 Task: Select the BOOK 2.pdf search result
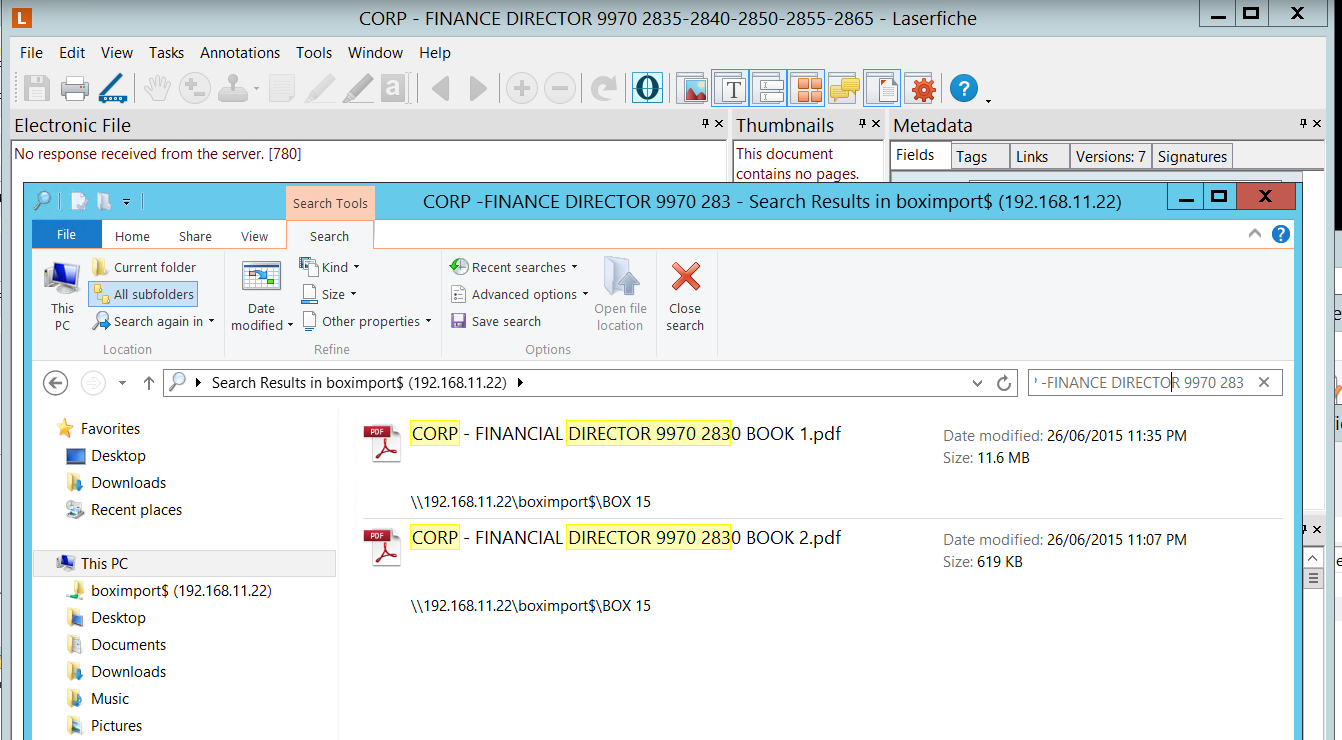[x=822, y=571]
